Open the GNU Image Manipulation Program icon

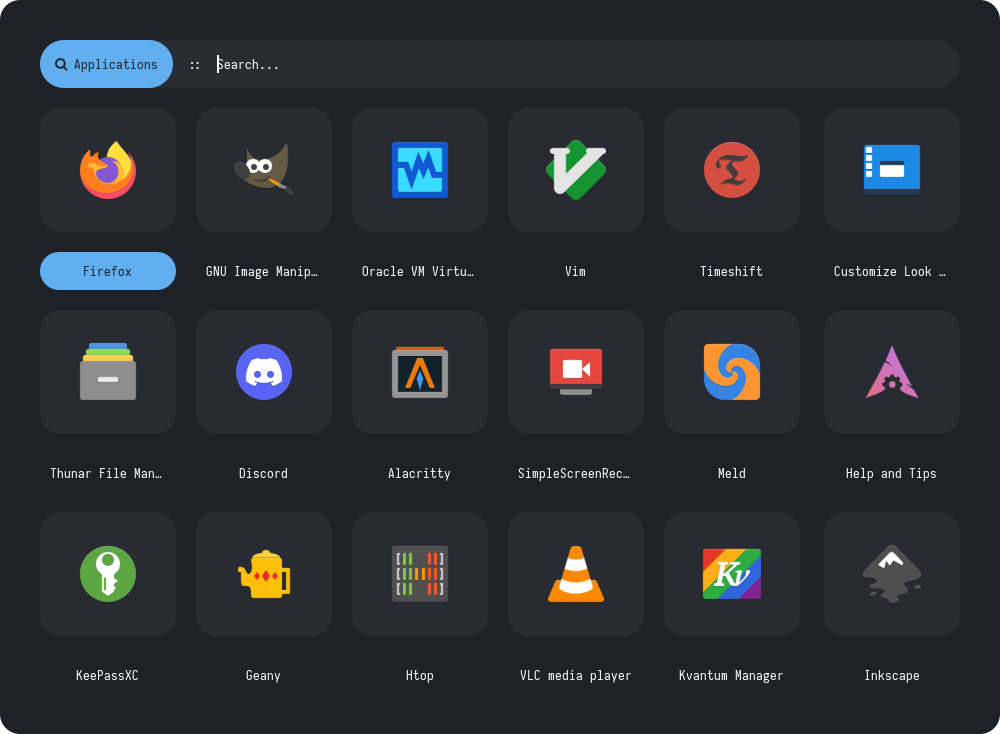(264, 170)
